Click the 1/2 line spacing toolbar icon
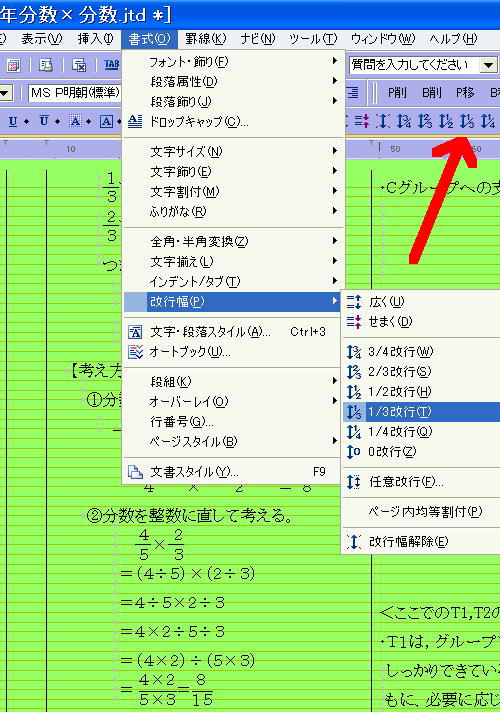Viewport: 500px width, 712px height. tap(446, 121)
